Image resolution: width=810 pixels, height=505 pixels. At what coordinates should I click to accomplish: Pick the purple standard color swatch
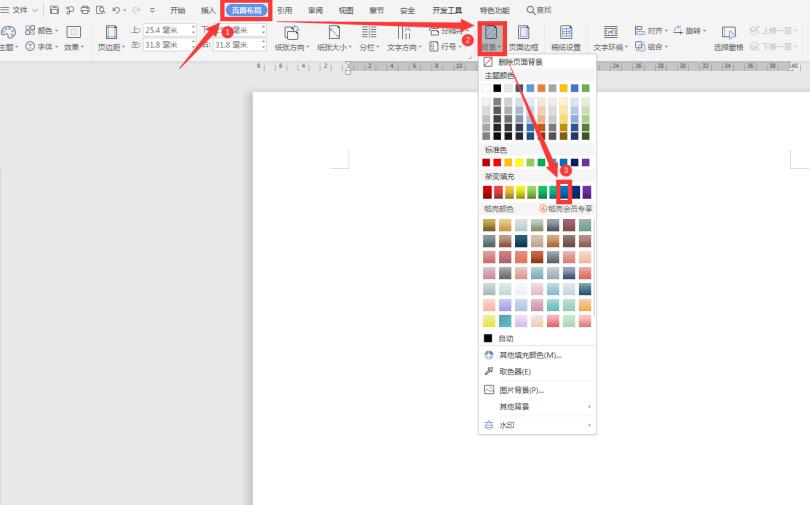pyautogui.click(x=586, y=162)
